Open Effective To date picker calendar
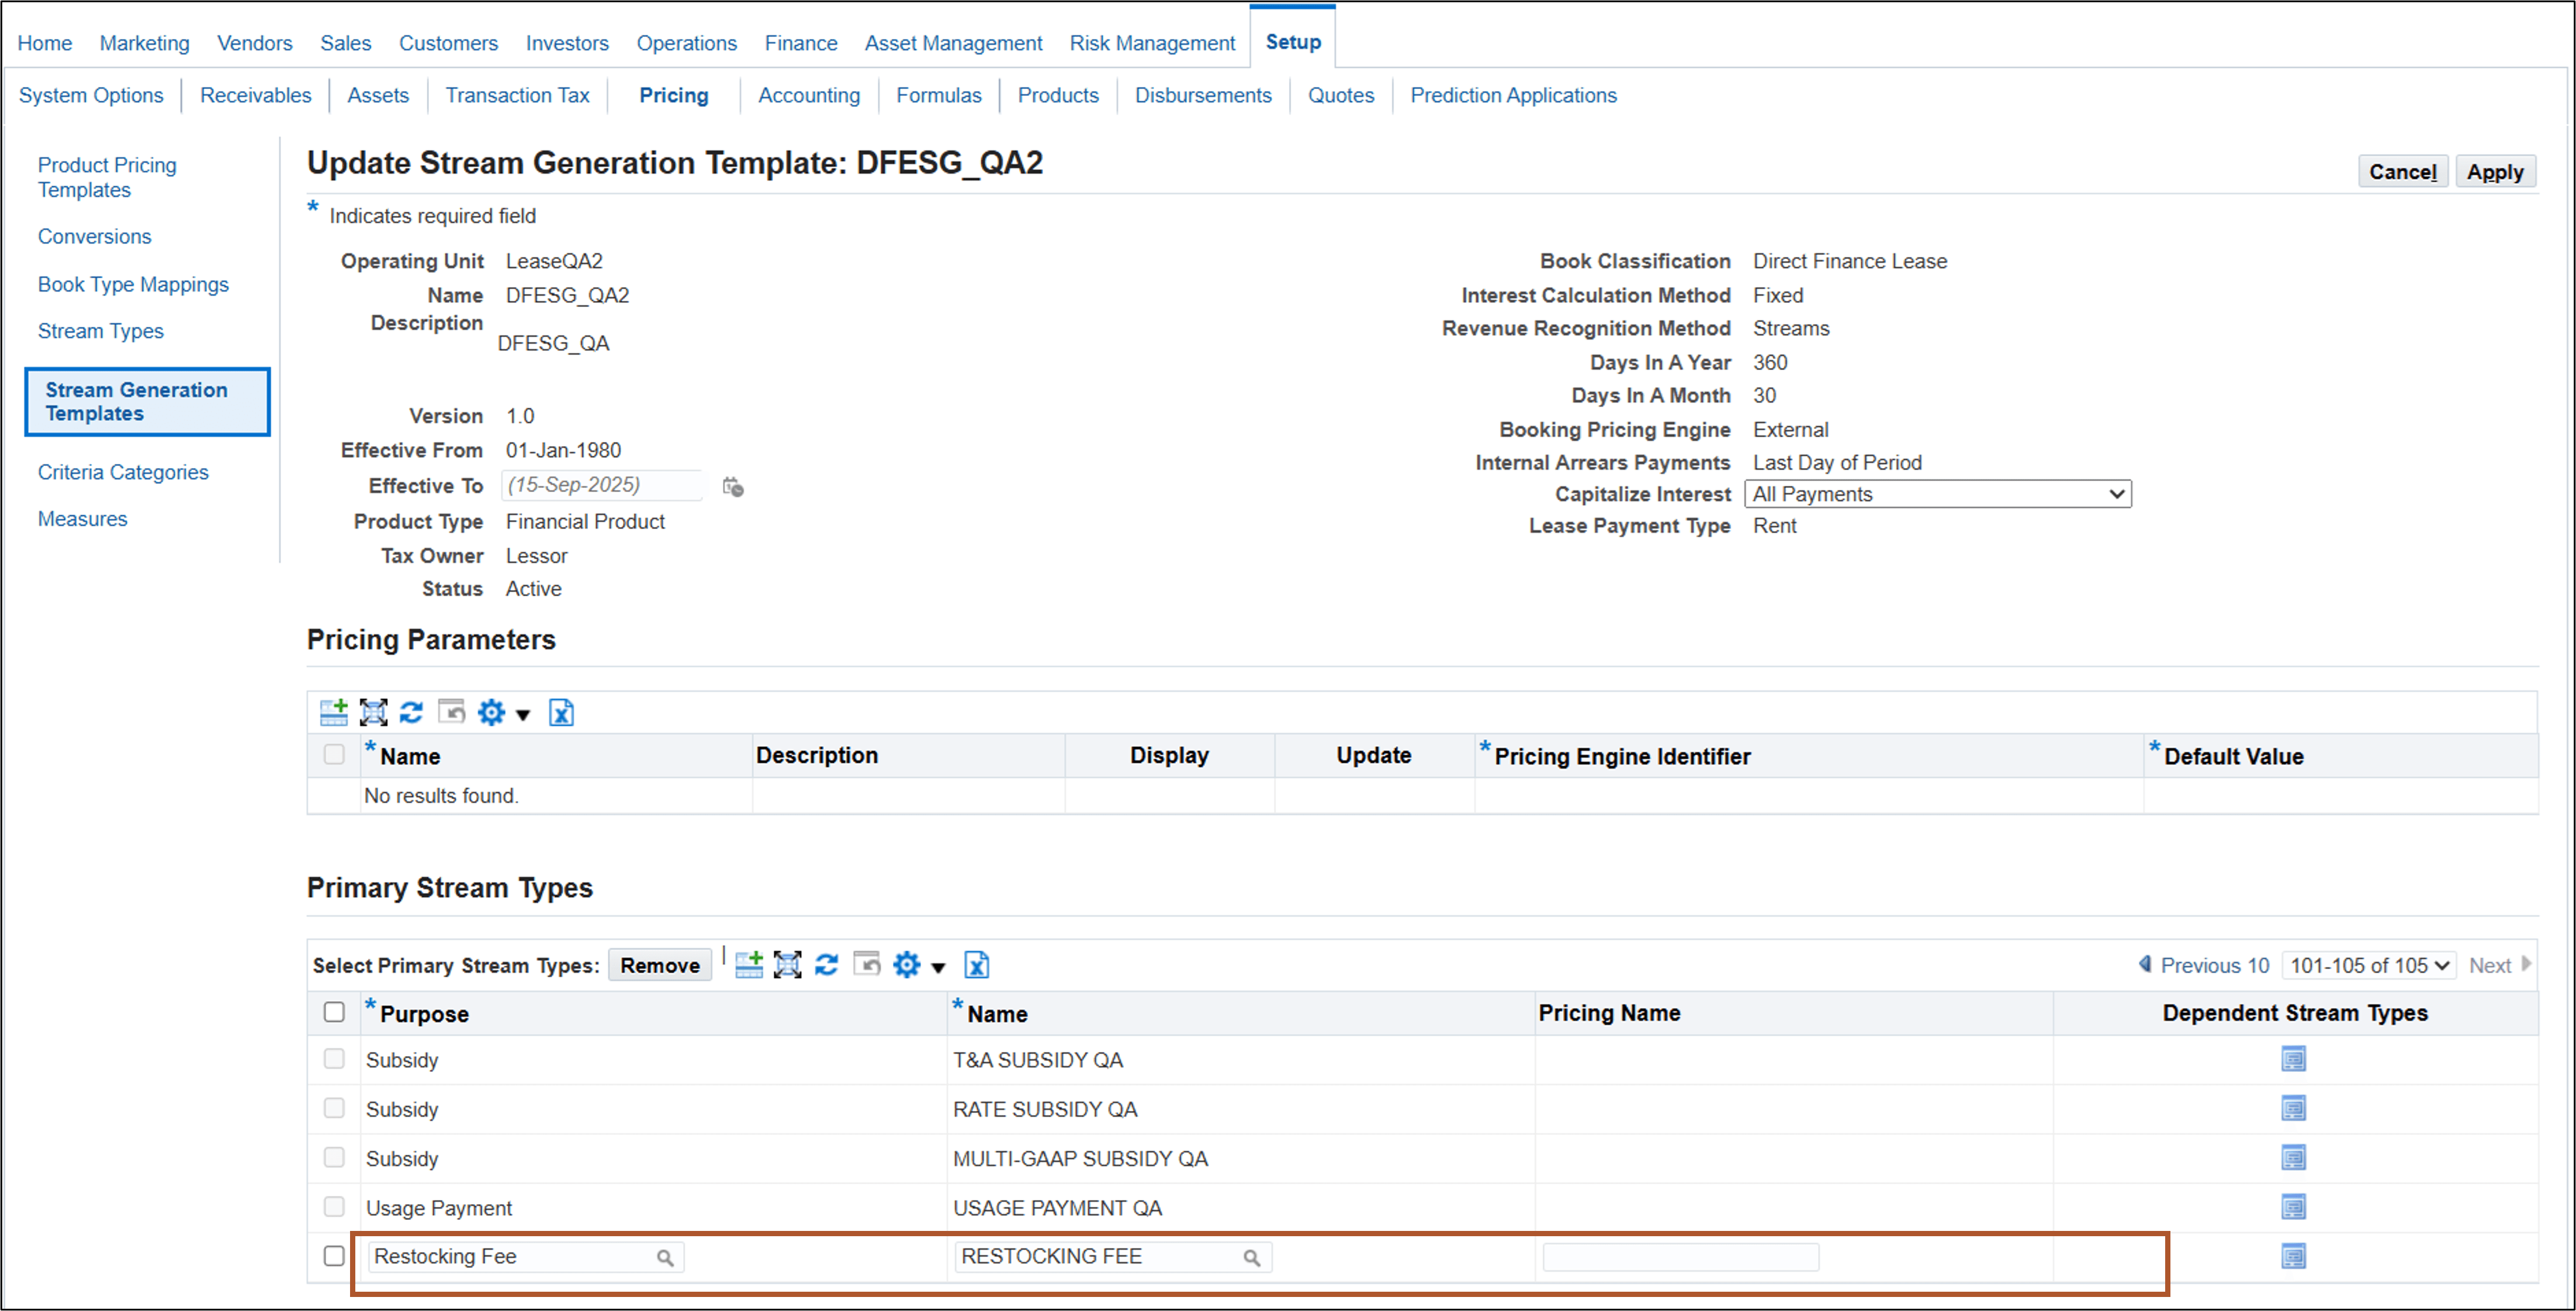 [x=733, y=487]
